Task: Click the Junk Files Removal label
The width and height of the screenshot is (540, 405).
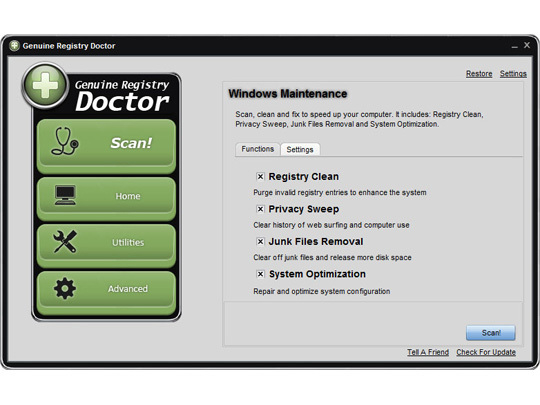Action: [x=316, y=241]
